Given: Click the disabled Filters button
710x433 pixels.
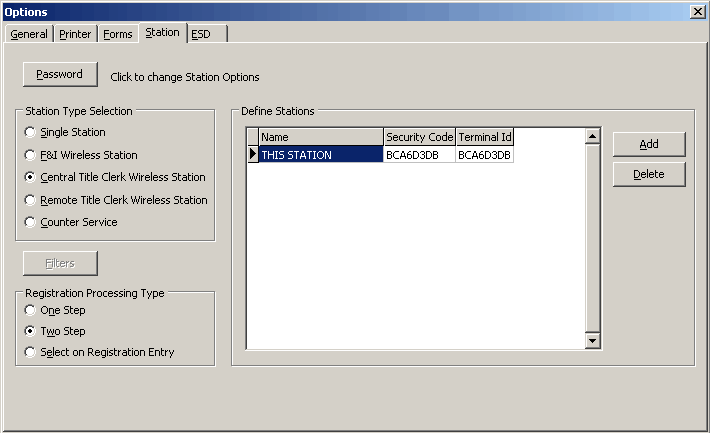Looking at the screenshot, I should pos(60,263).
